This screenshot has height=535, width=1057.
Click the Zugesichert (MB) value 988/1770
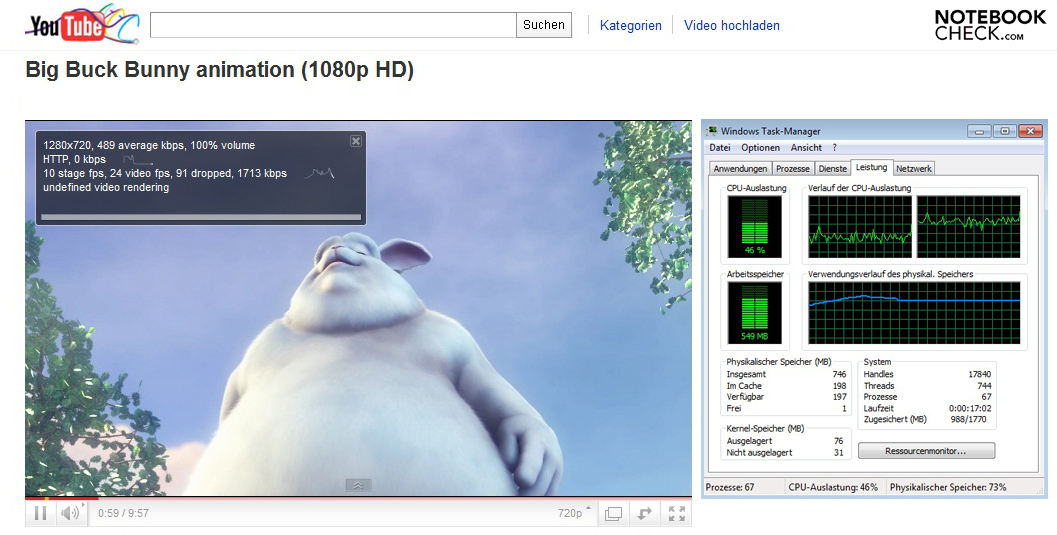tap(967, 419)
